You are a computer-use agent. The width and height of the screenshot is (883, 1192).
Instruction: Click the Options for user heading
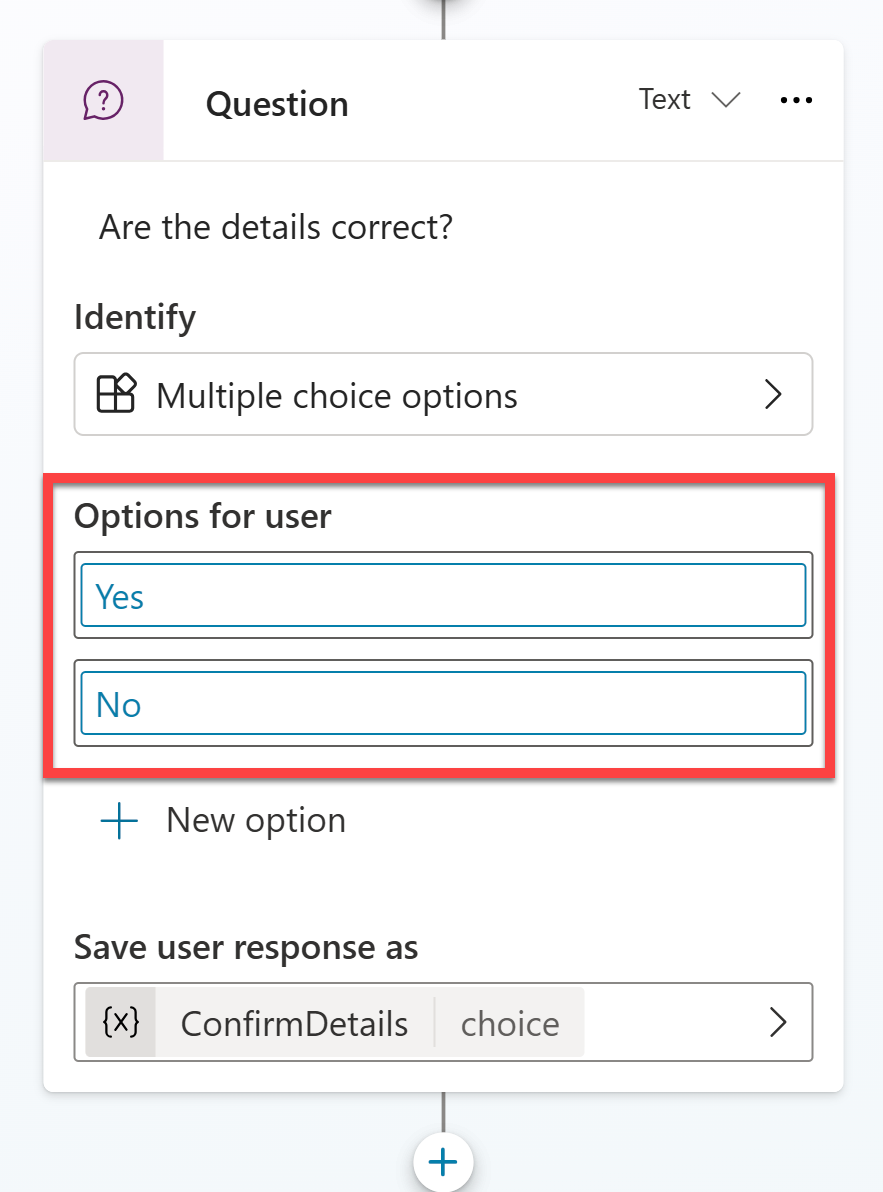tap(202, 516)
